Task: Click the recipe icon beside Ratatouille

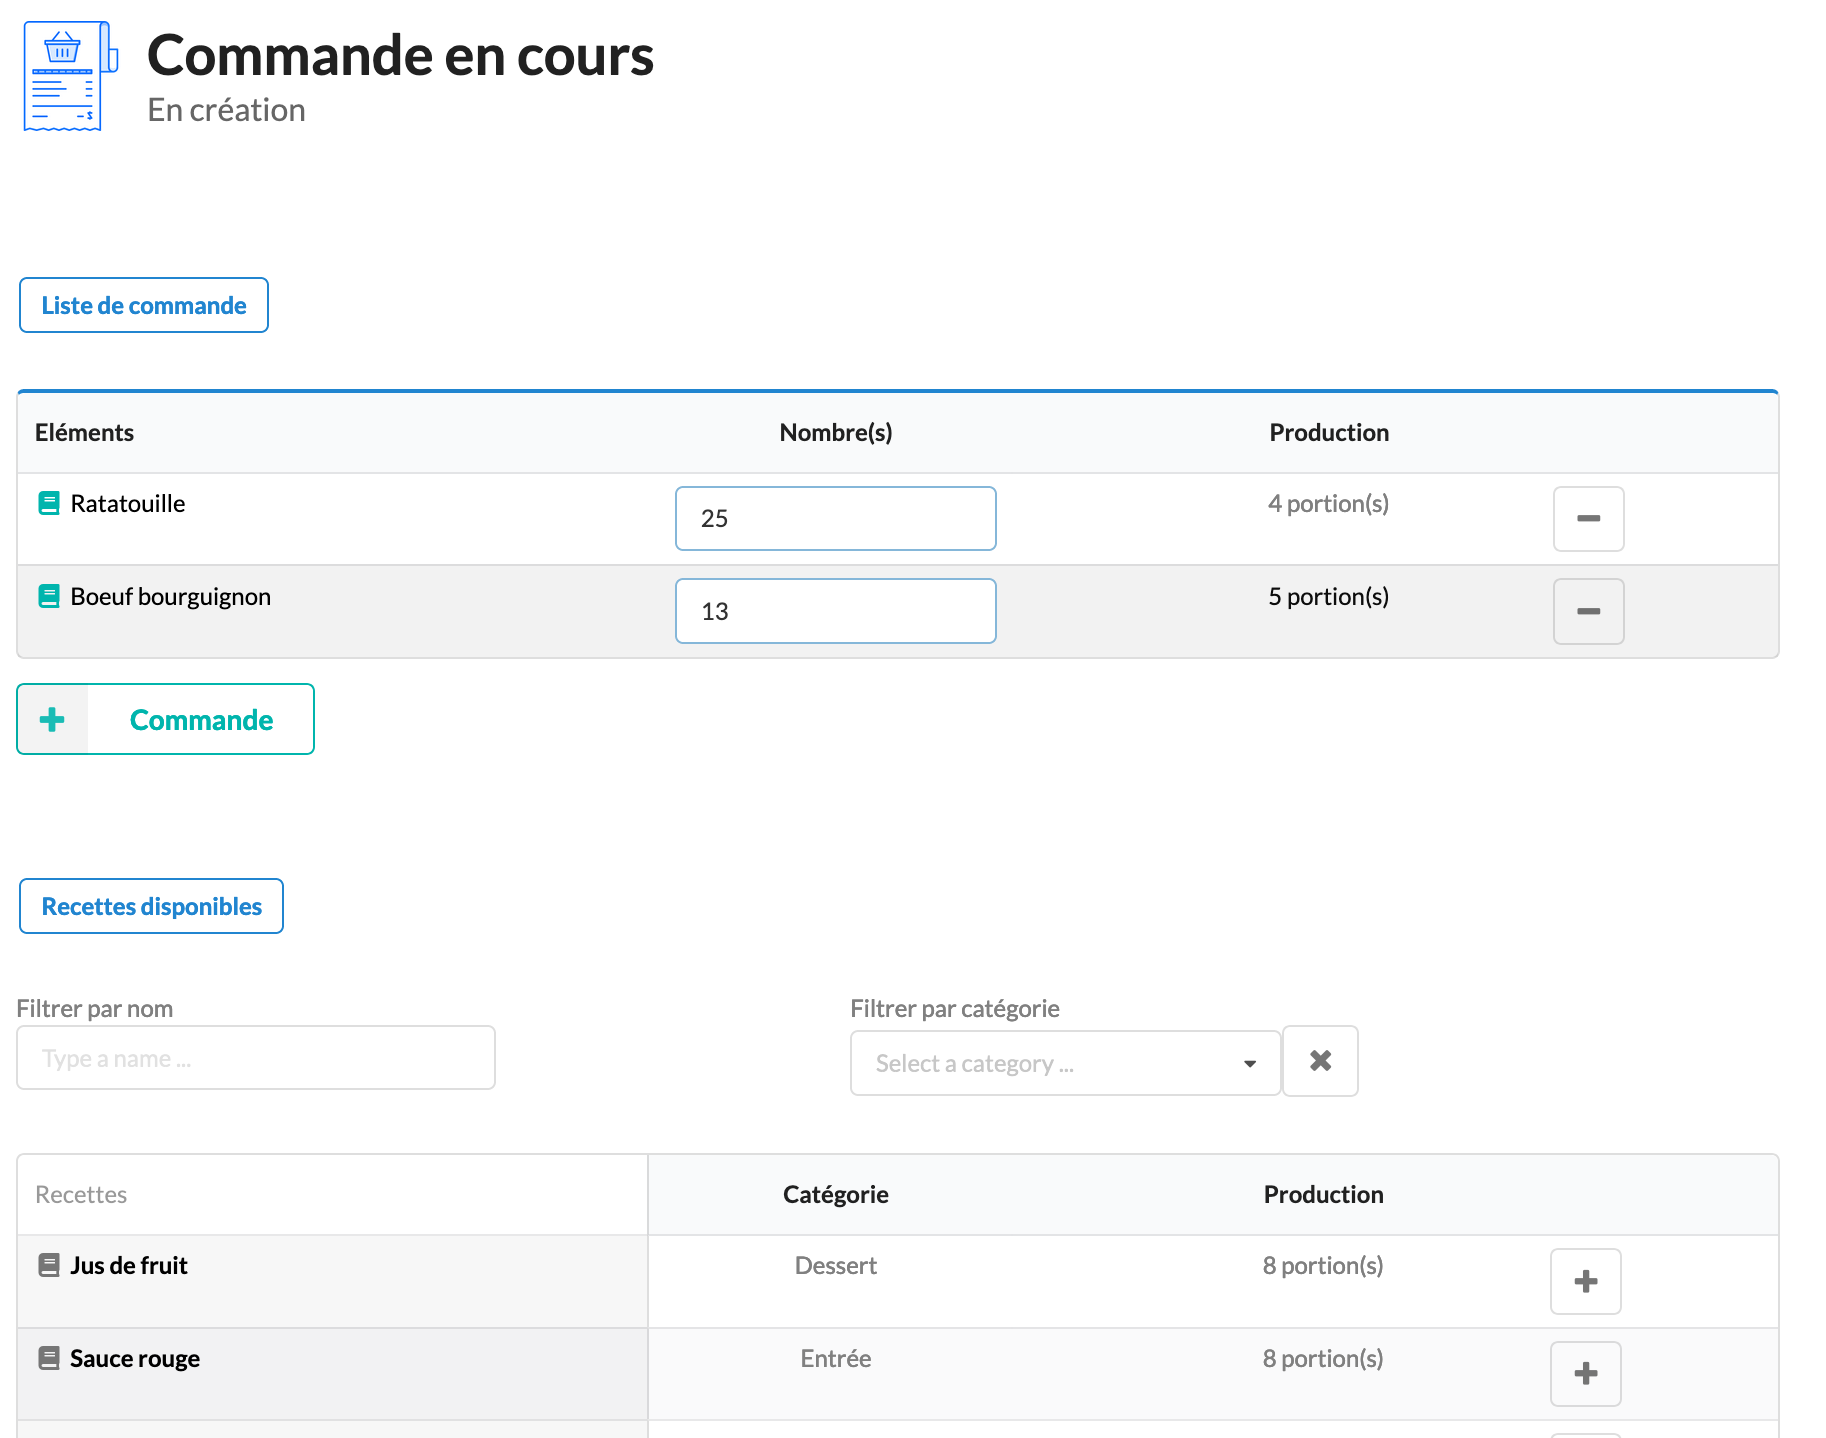Action: [x=48, y=503]
